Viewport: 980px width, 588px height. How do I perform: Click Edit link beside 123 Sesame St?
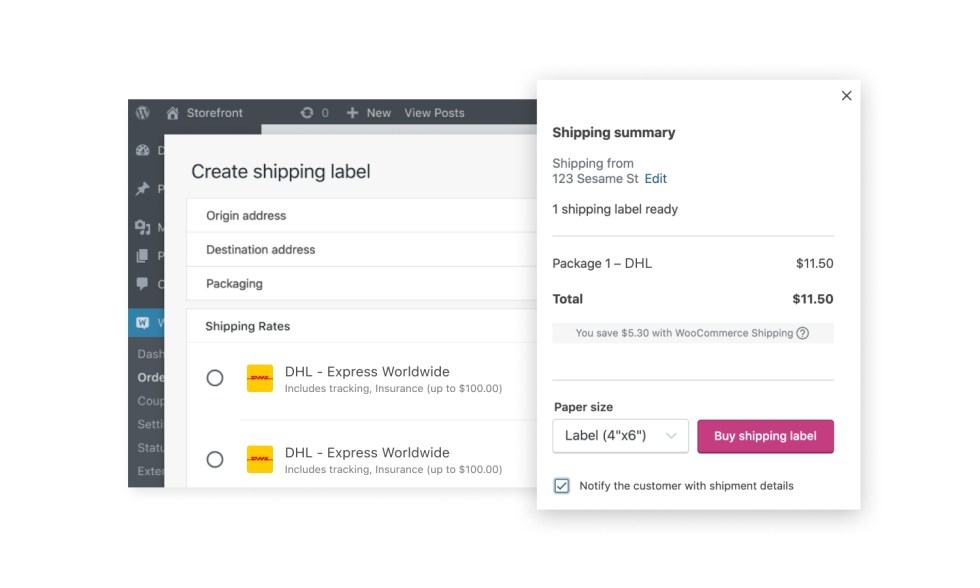(x=655, y=179)
